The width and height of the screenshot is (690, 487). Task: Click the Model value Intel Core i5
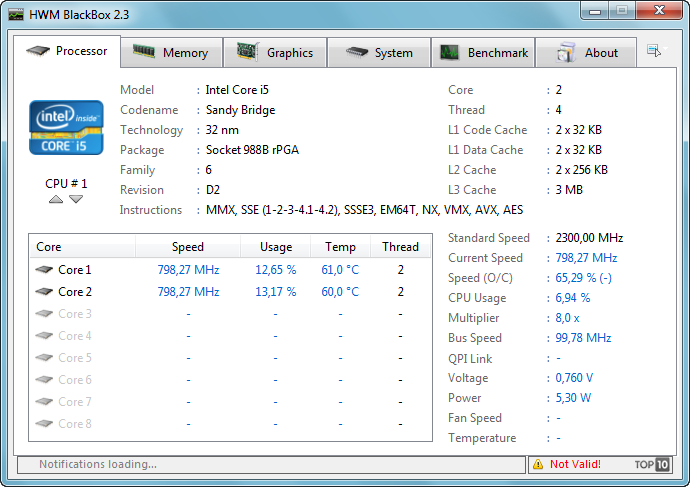tap(237, 90)
